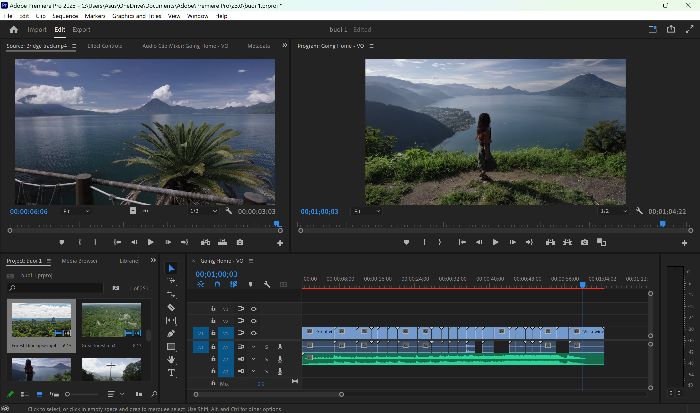Viewport: 700px width, 413px height.
Task: Toggle snap in timeline magnet icon
Action: pos(217,284)
